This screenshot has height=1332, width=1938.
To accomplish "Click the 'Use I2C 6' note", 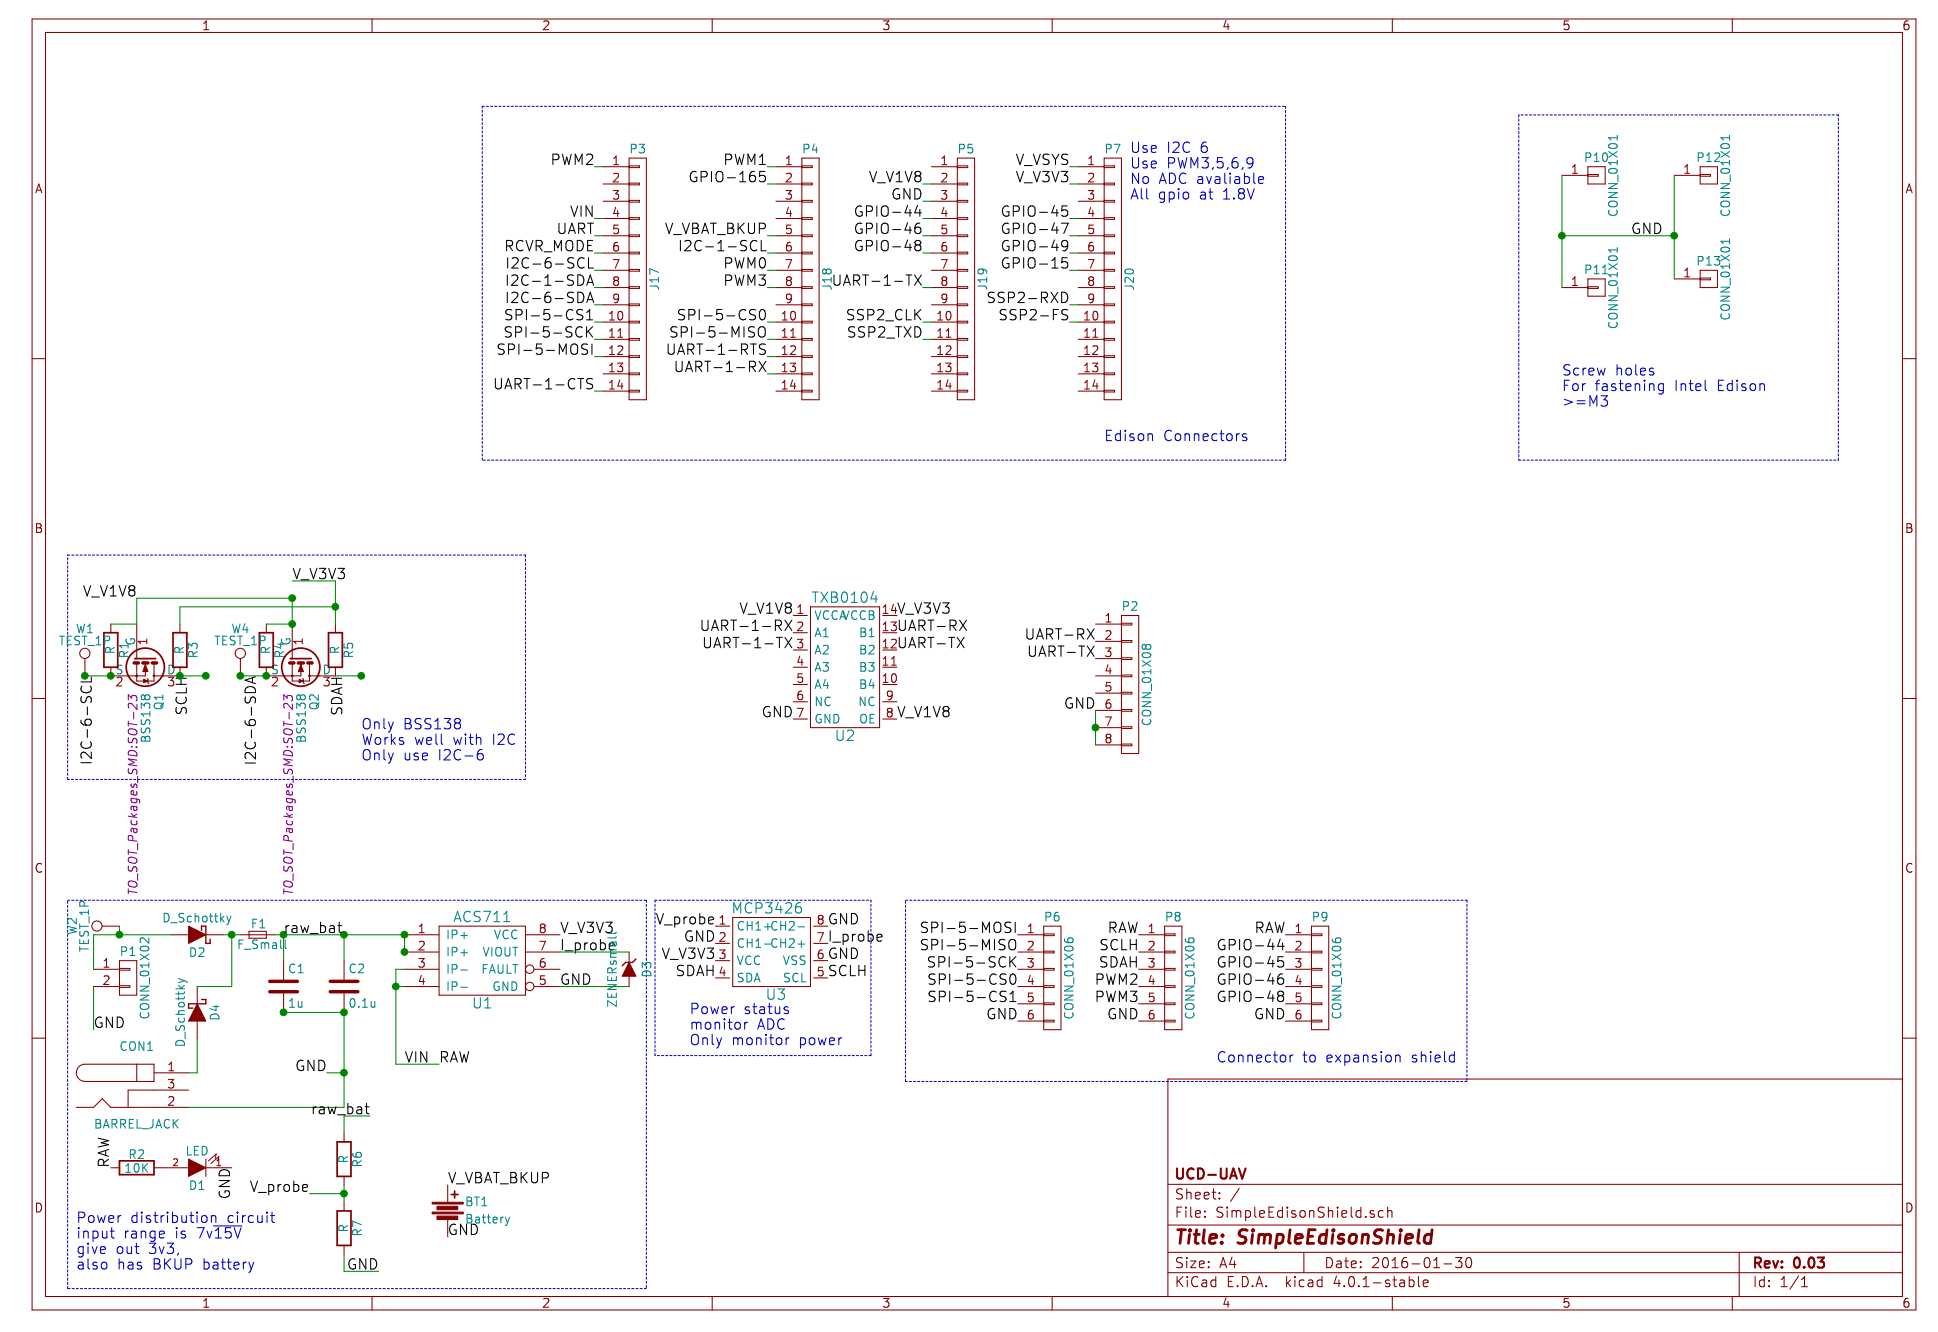I will pyautogui.click(x=1169, y=147).
